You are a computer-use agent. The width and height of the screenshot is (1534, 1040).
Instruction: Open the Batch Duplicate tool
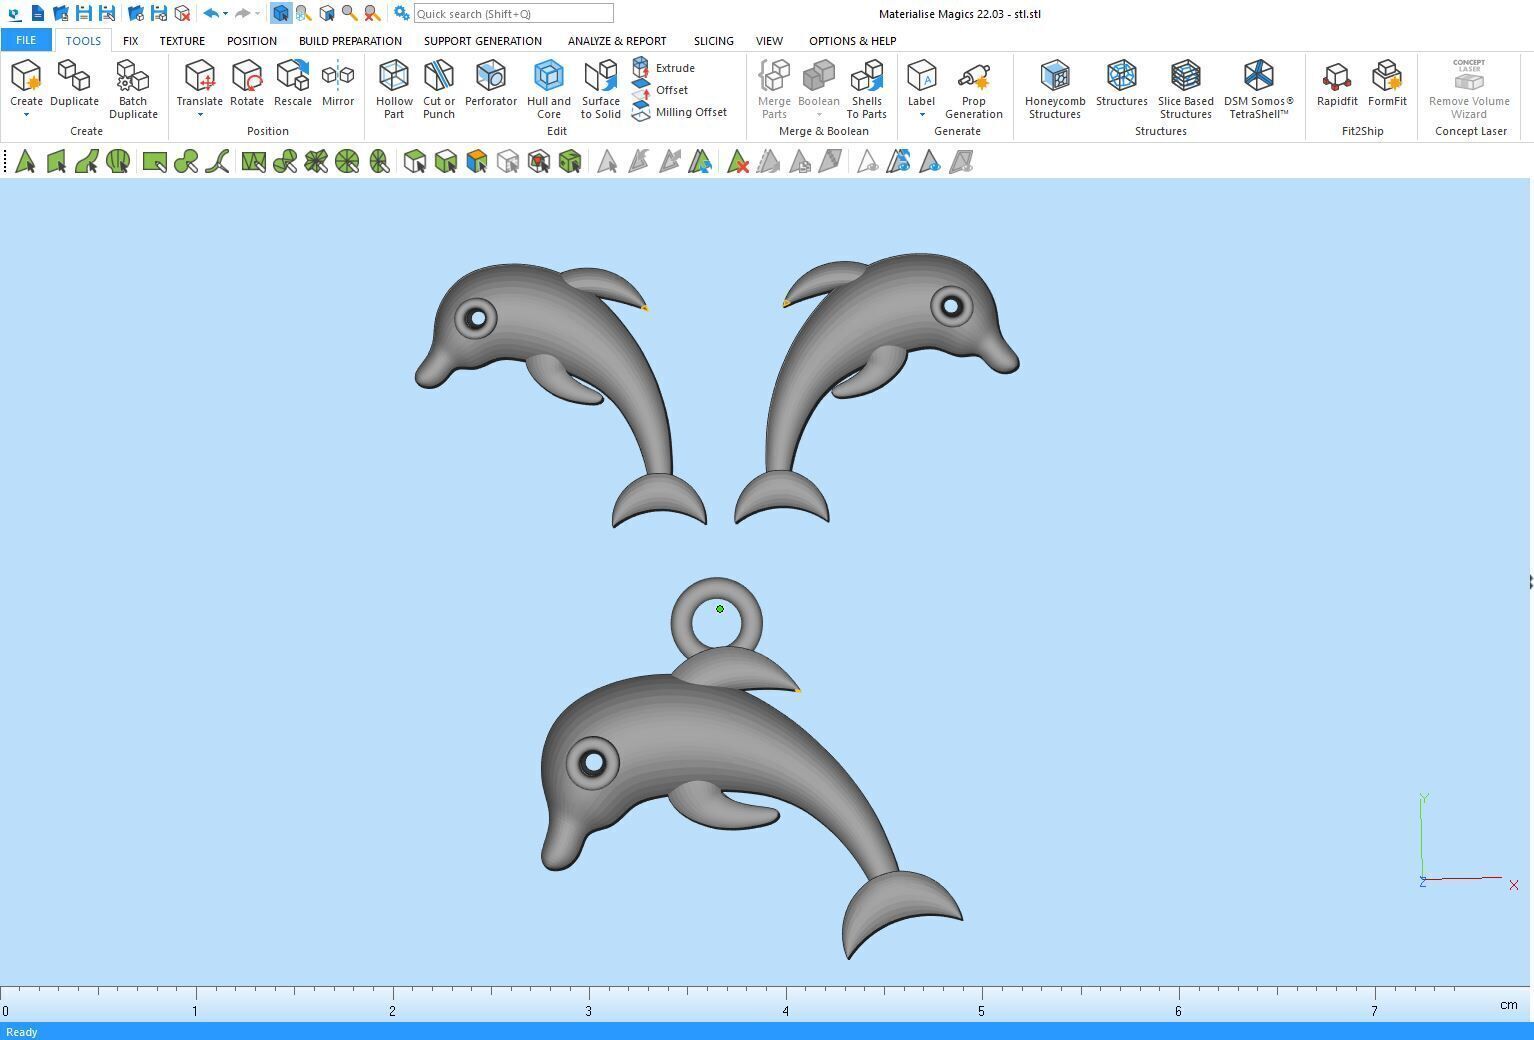[133, 89]
